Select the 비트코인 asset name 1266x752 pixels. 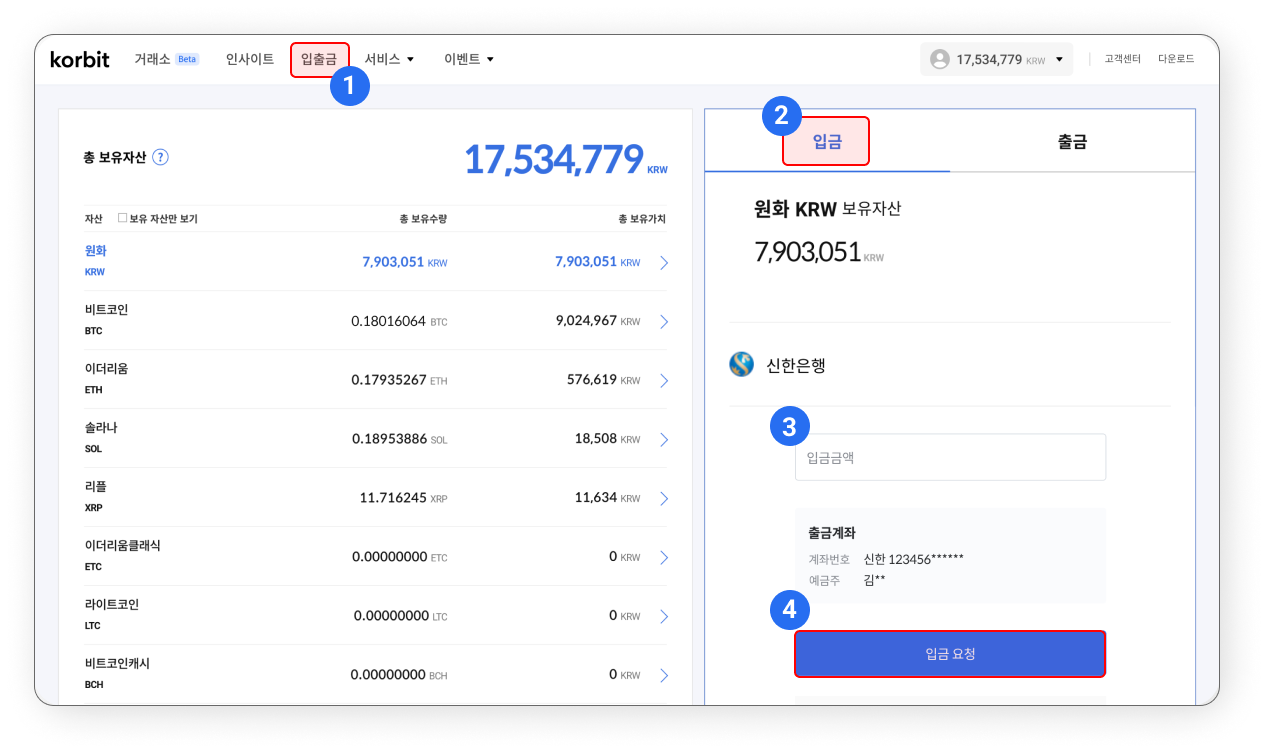pos(107,310)
